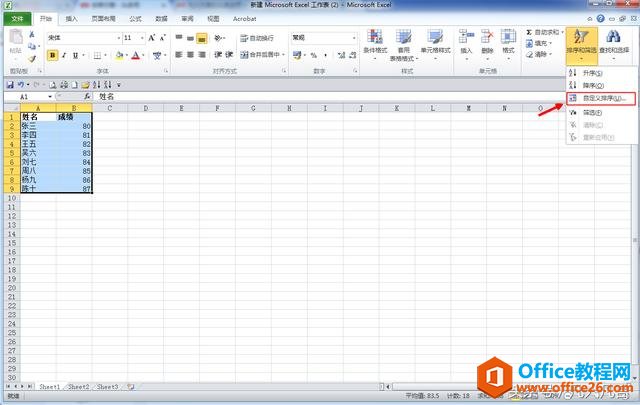Click the comma style icon
This screenshot has height=405, width=640.
[325, 55]
